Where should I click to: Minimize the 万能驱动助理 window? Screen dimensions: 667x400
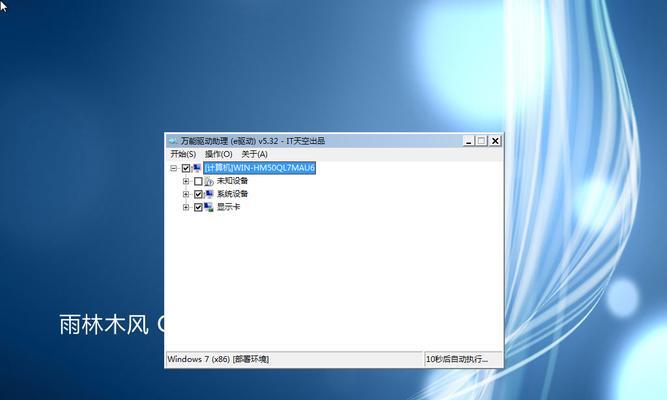pos(468,141)
